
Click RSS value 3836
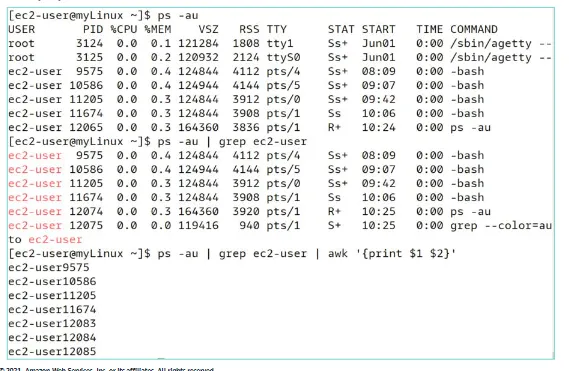tap(246, 127)
